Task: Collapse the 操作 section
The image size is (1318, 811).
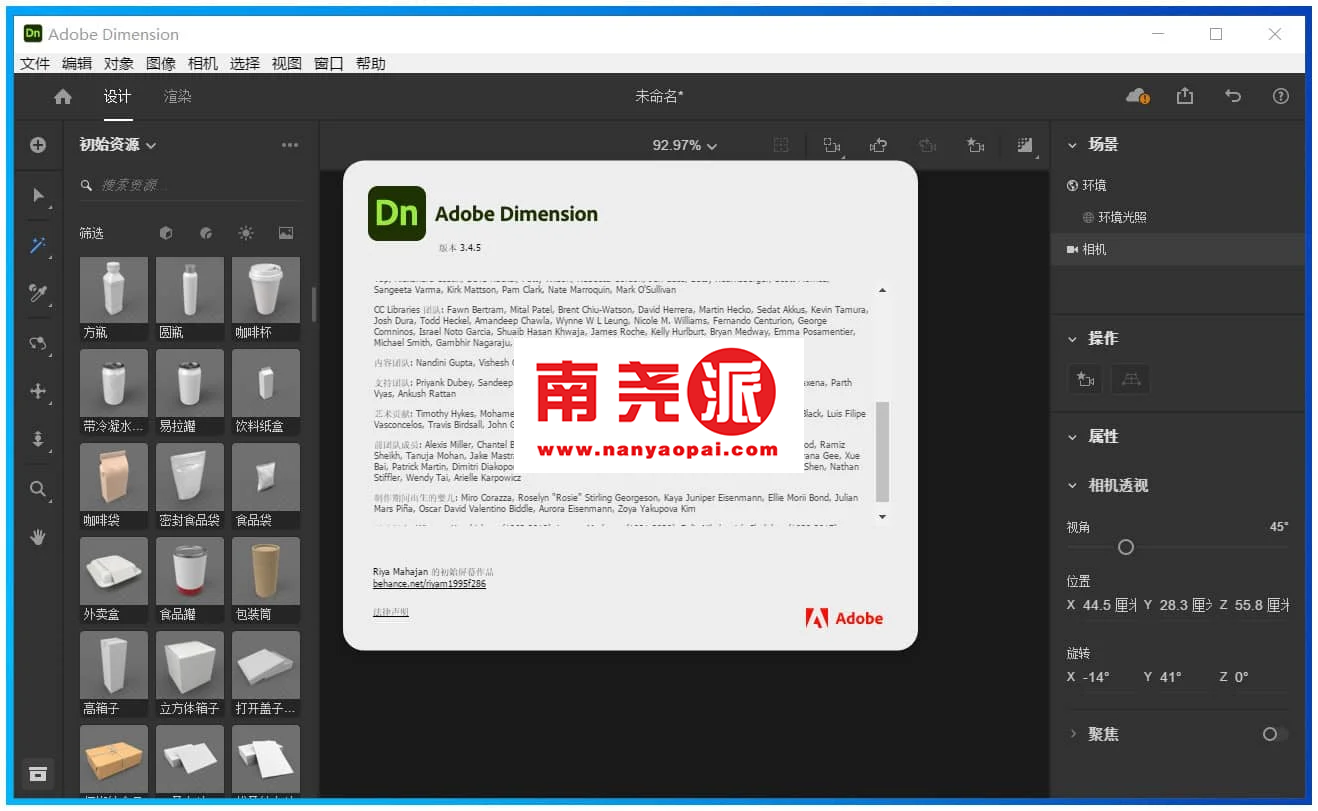Action: click(1073, 339)
